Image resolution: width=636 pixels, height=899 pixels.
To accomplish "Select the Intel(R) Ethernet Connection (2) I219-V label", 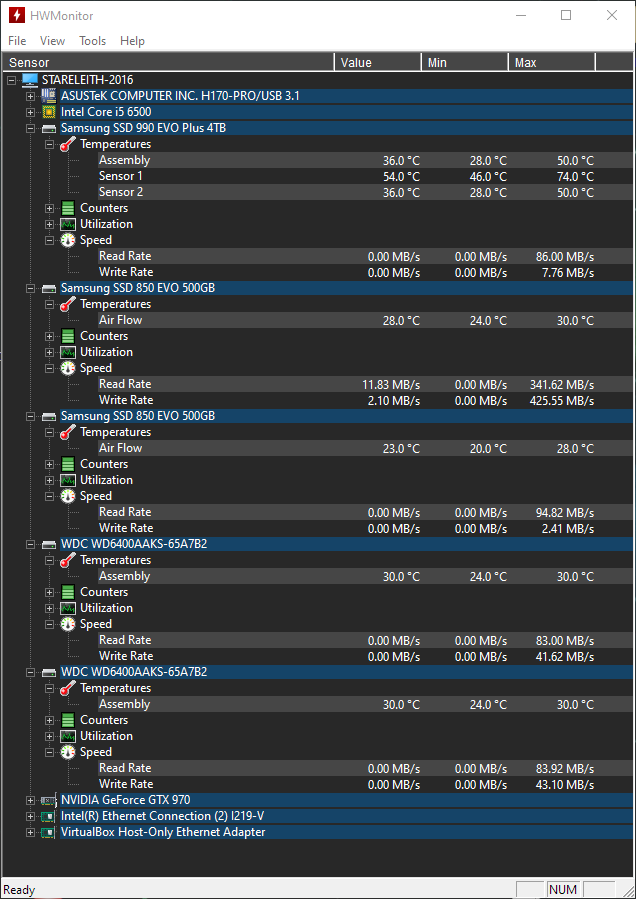I will (163, 816).
